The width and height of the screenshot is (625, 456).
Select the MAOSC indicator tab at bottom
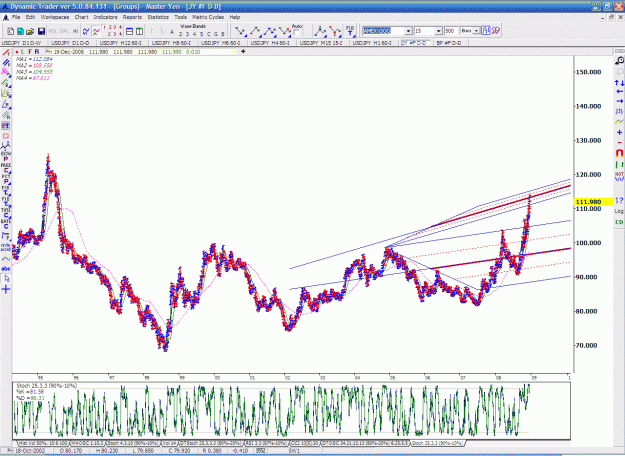coord(86,443)
